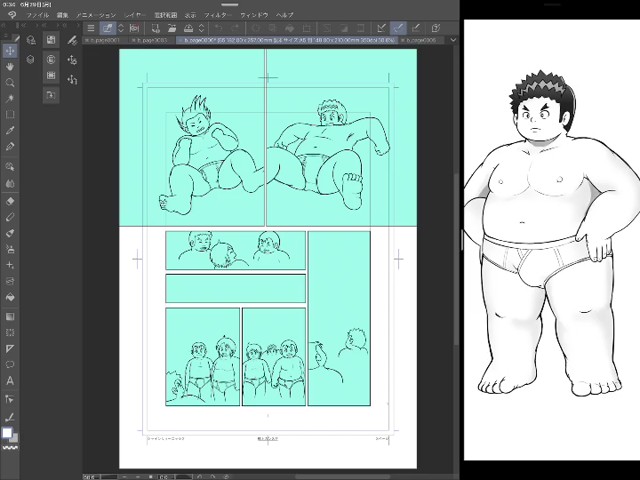
Task: Toggle the highlighted snap to ruler button
Action: coord(398,28)
